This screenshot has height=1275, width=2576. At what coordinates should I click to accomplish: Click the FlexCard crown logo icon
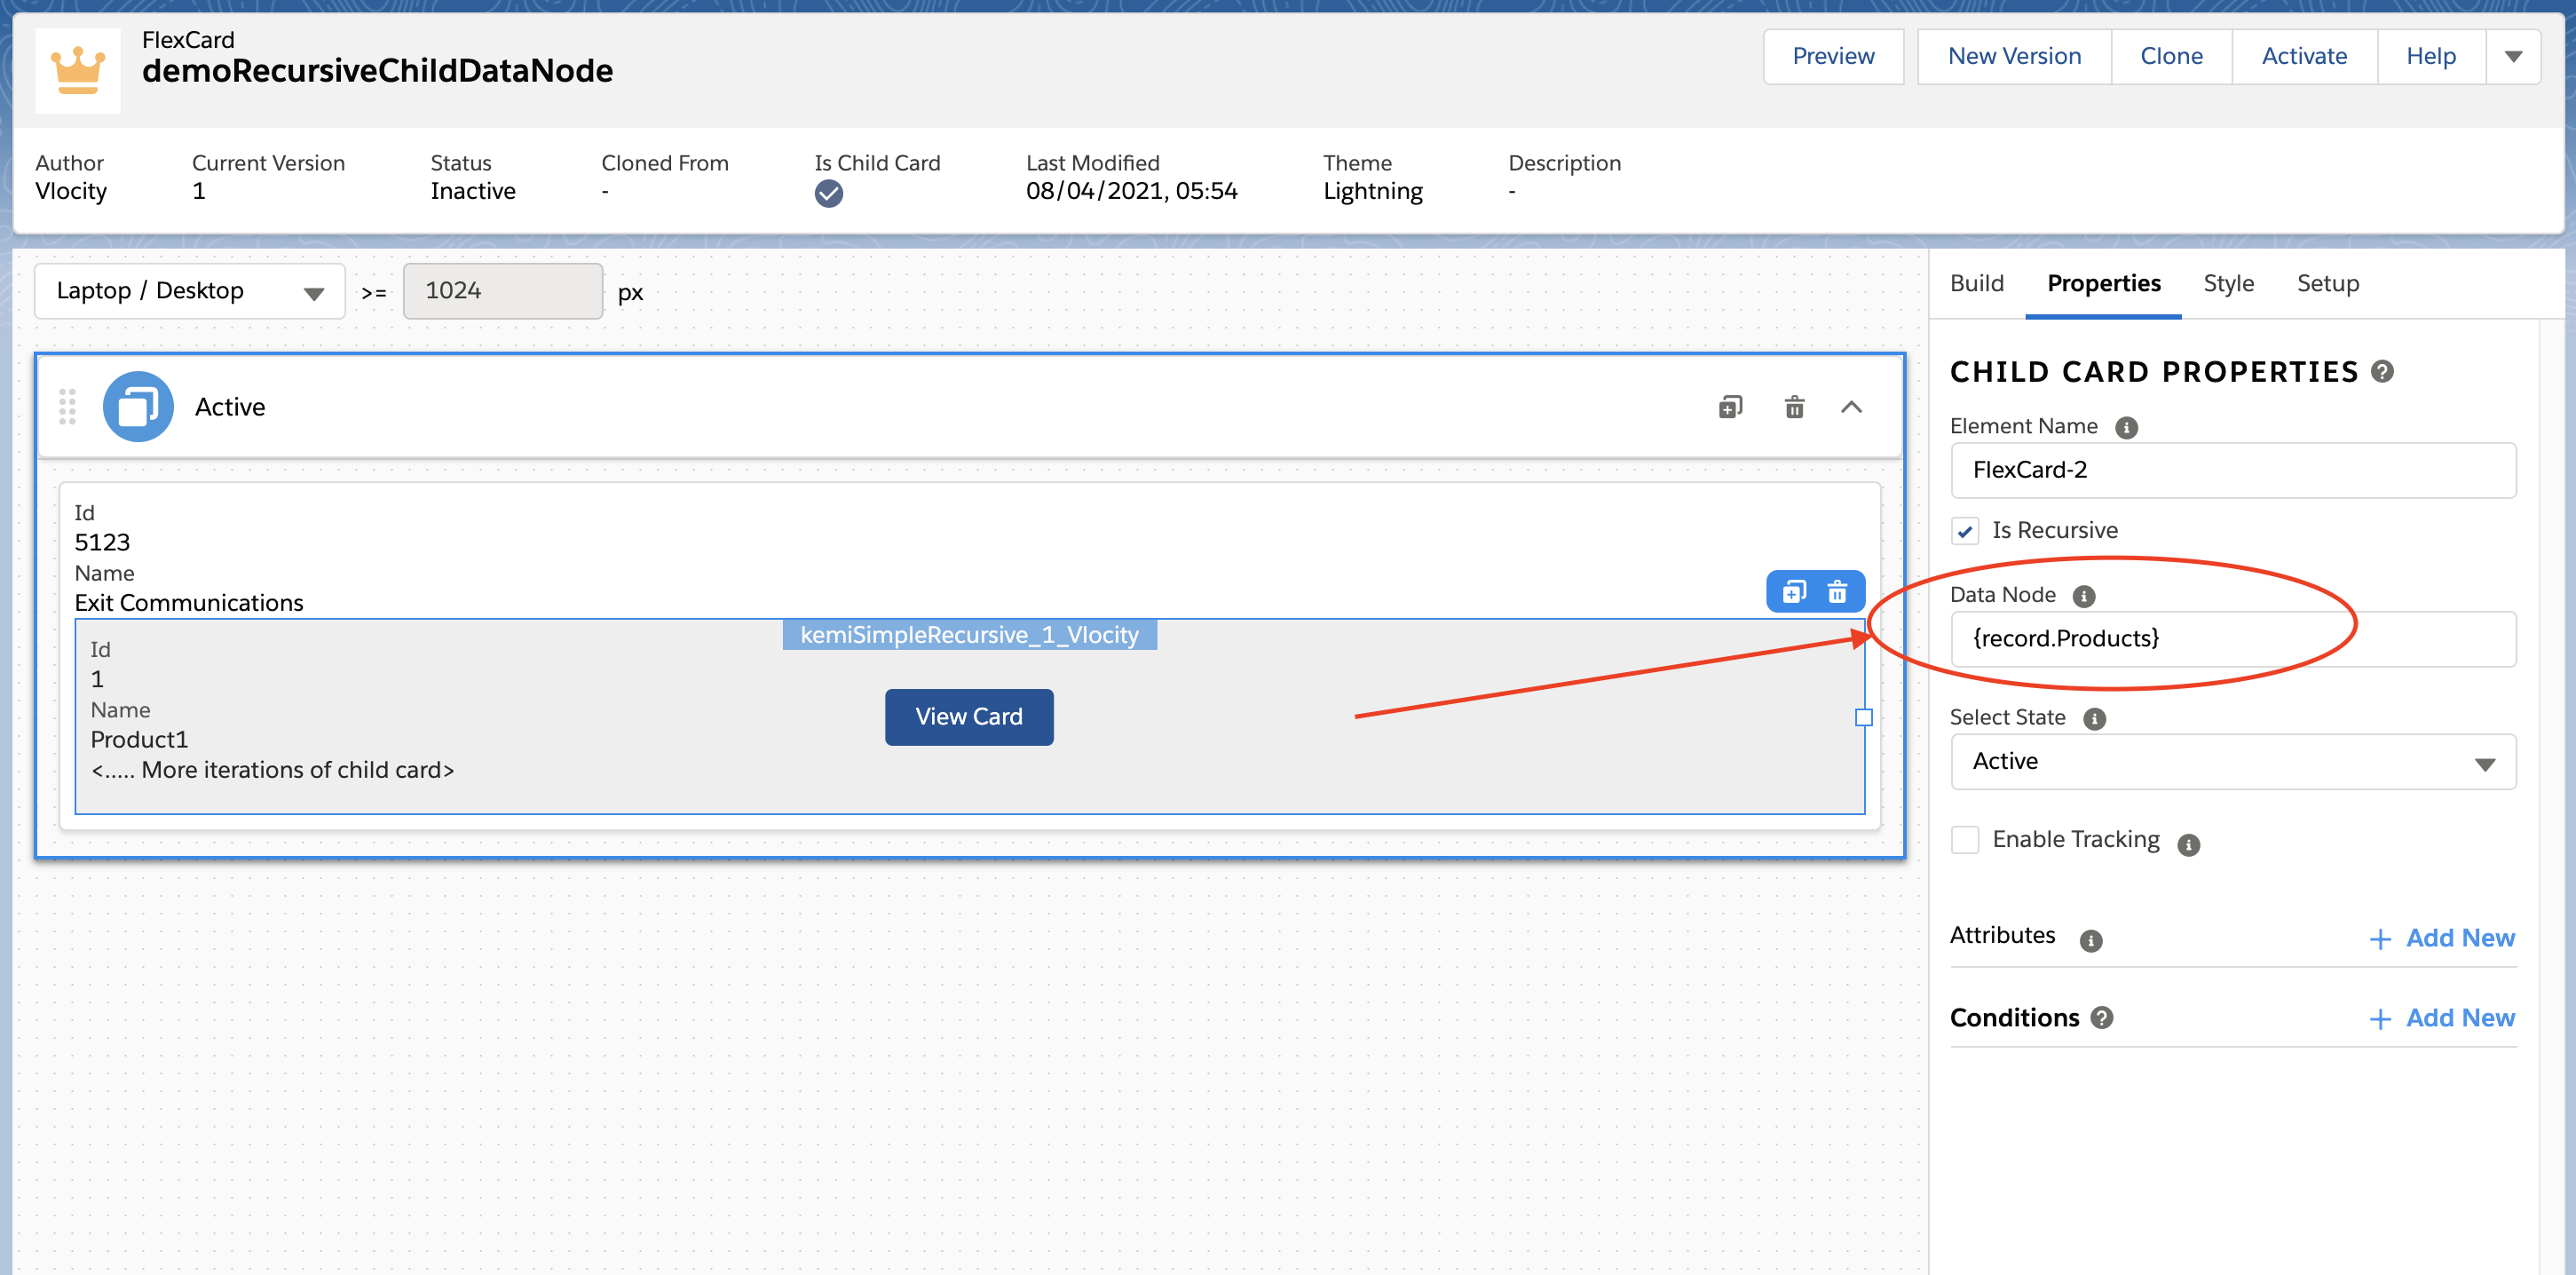click(x=78, y=70)
